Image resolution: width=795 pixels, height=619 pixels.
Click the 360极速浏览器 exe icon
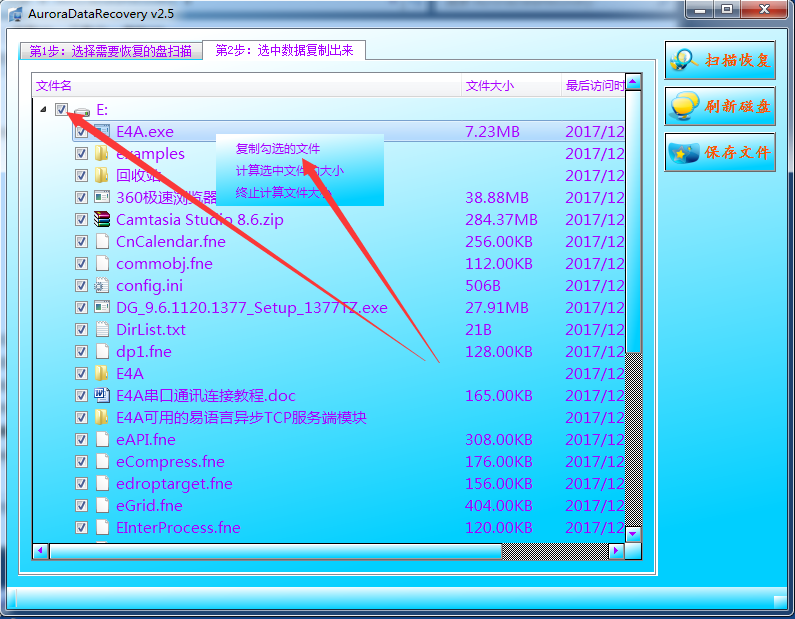coord(102,197)
